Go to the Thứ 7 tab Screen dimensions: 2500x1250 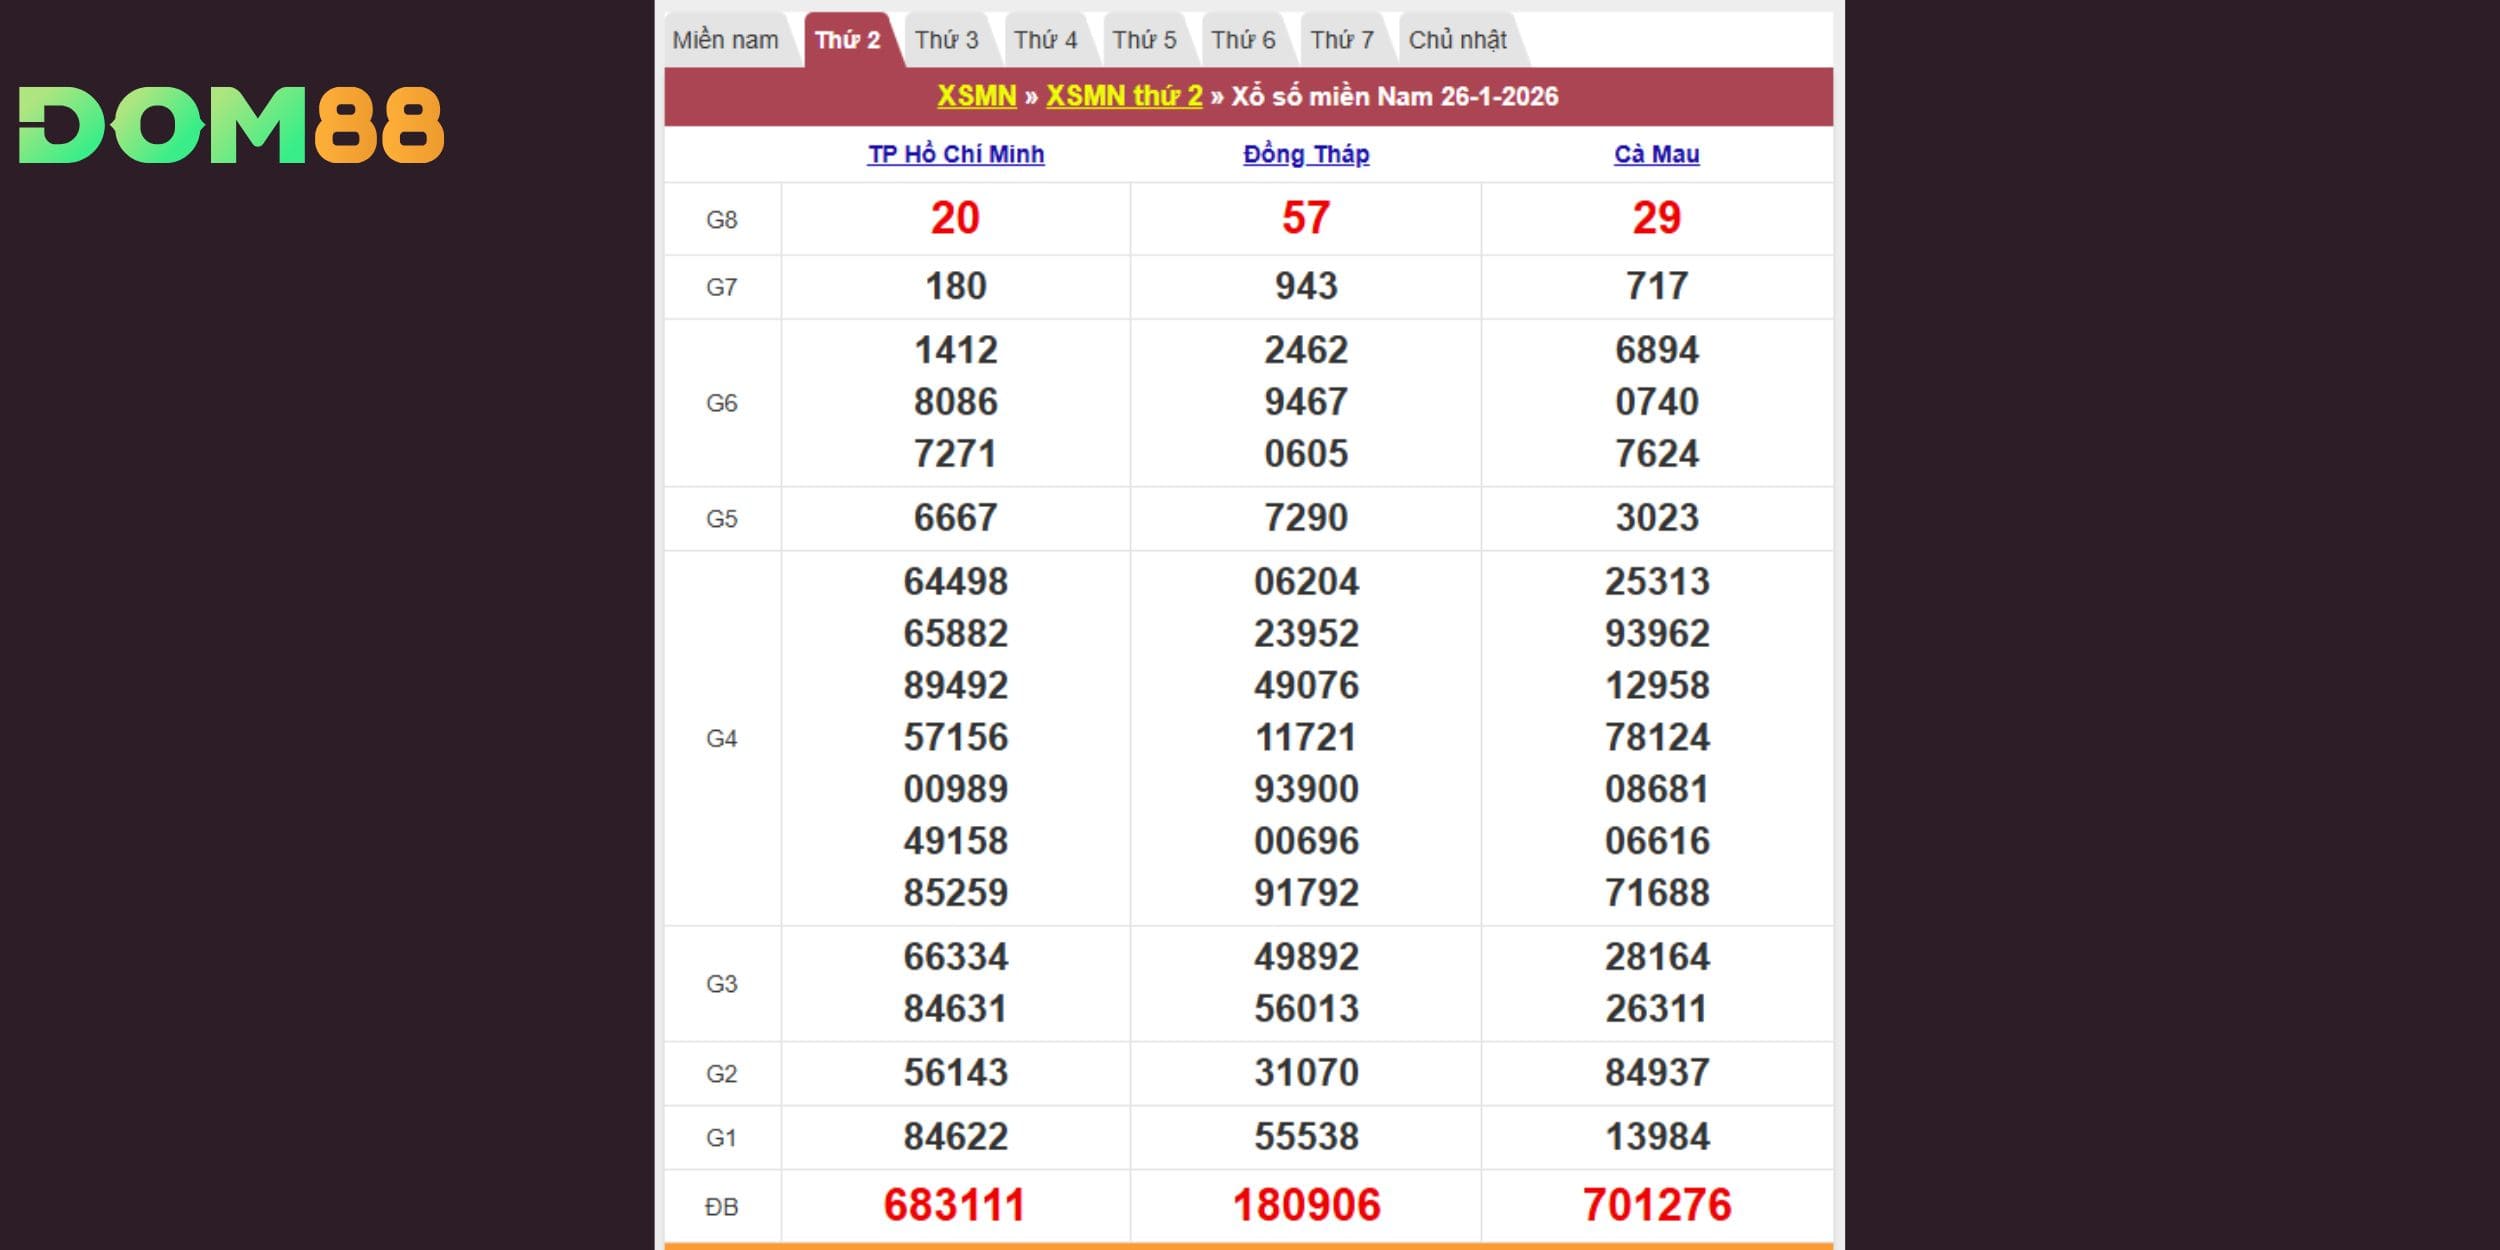pyautogui.click(x=1342, y=40)
